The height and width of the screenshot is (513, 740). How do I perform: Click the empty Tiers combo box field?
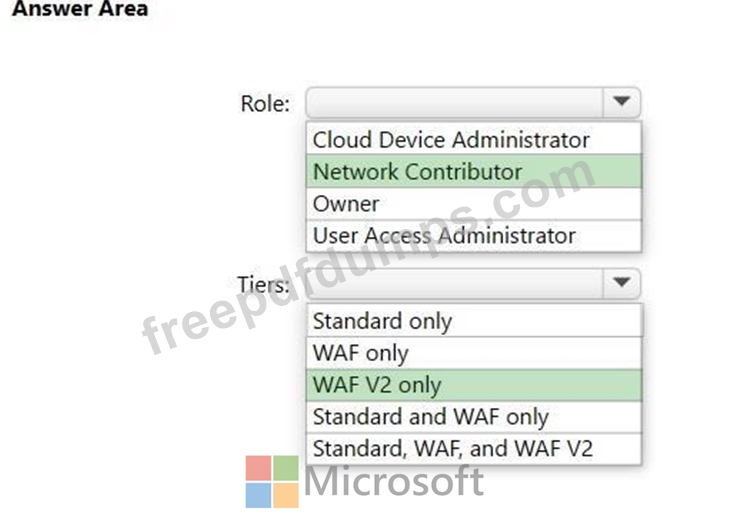pos(455,284)
